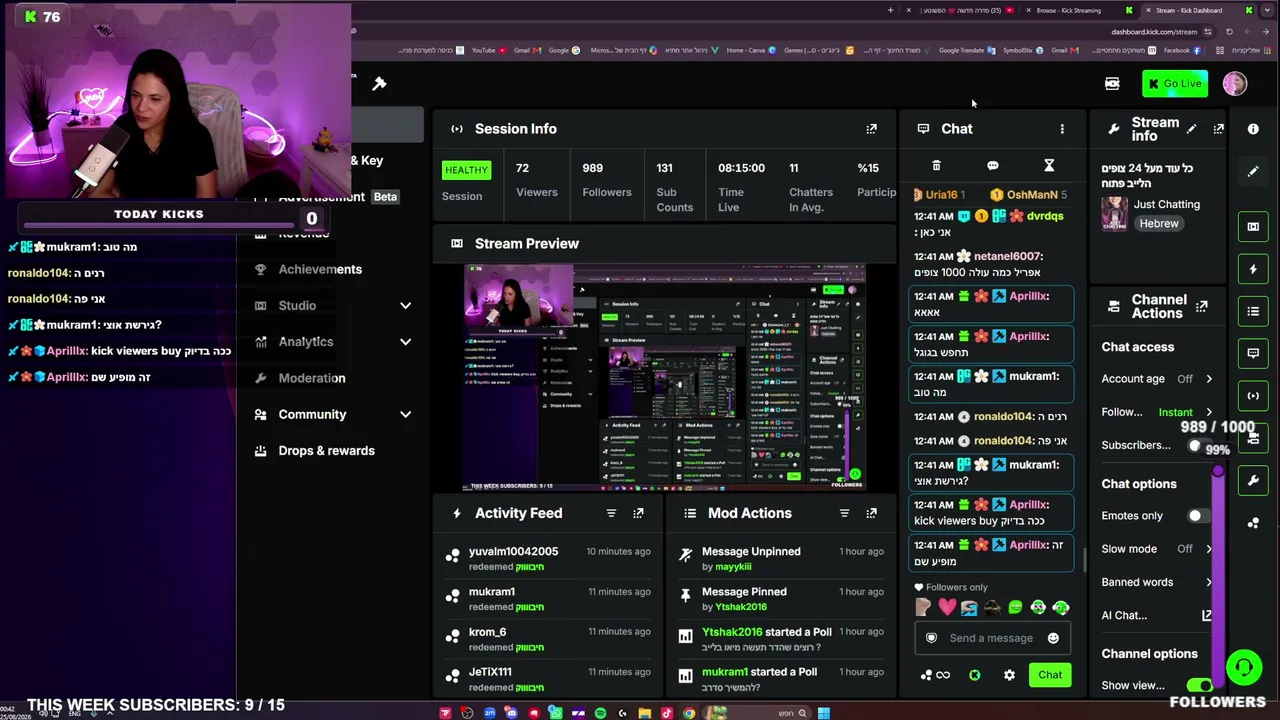Toggle the chat widget icon in right sidebar
Image resolution: width=1280 pixels, height=720 pixels.
click(1253, 353)
